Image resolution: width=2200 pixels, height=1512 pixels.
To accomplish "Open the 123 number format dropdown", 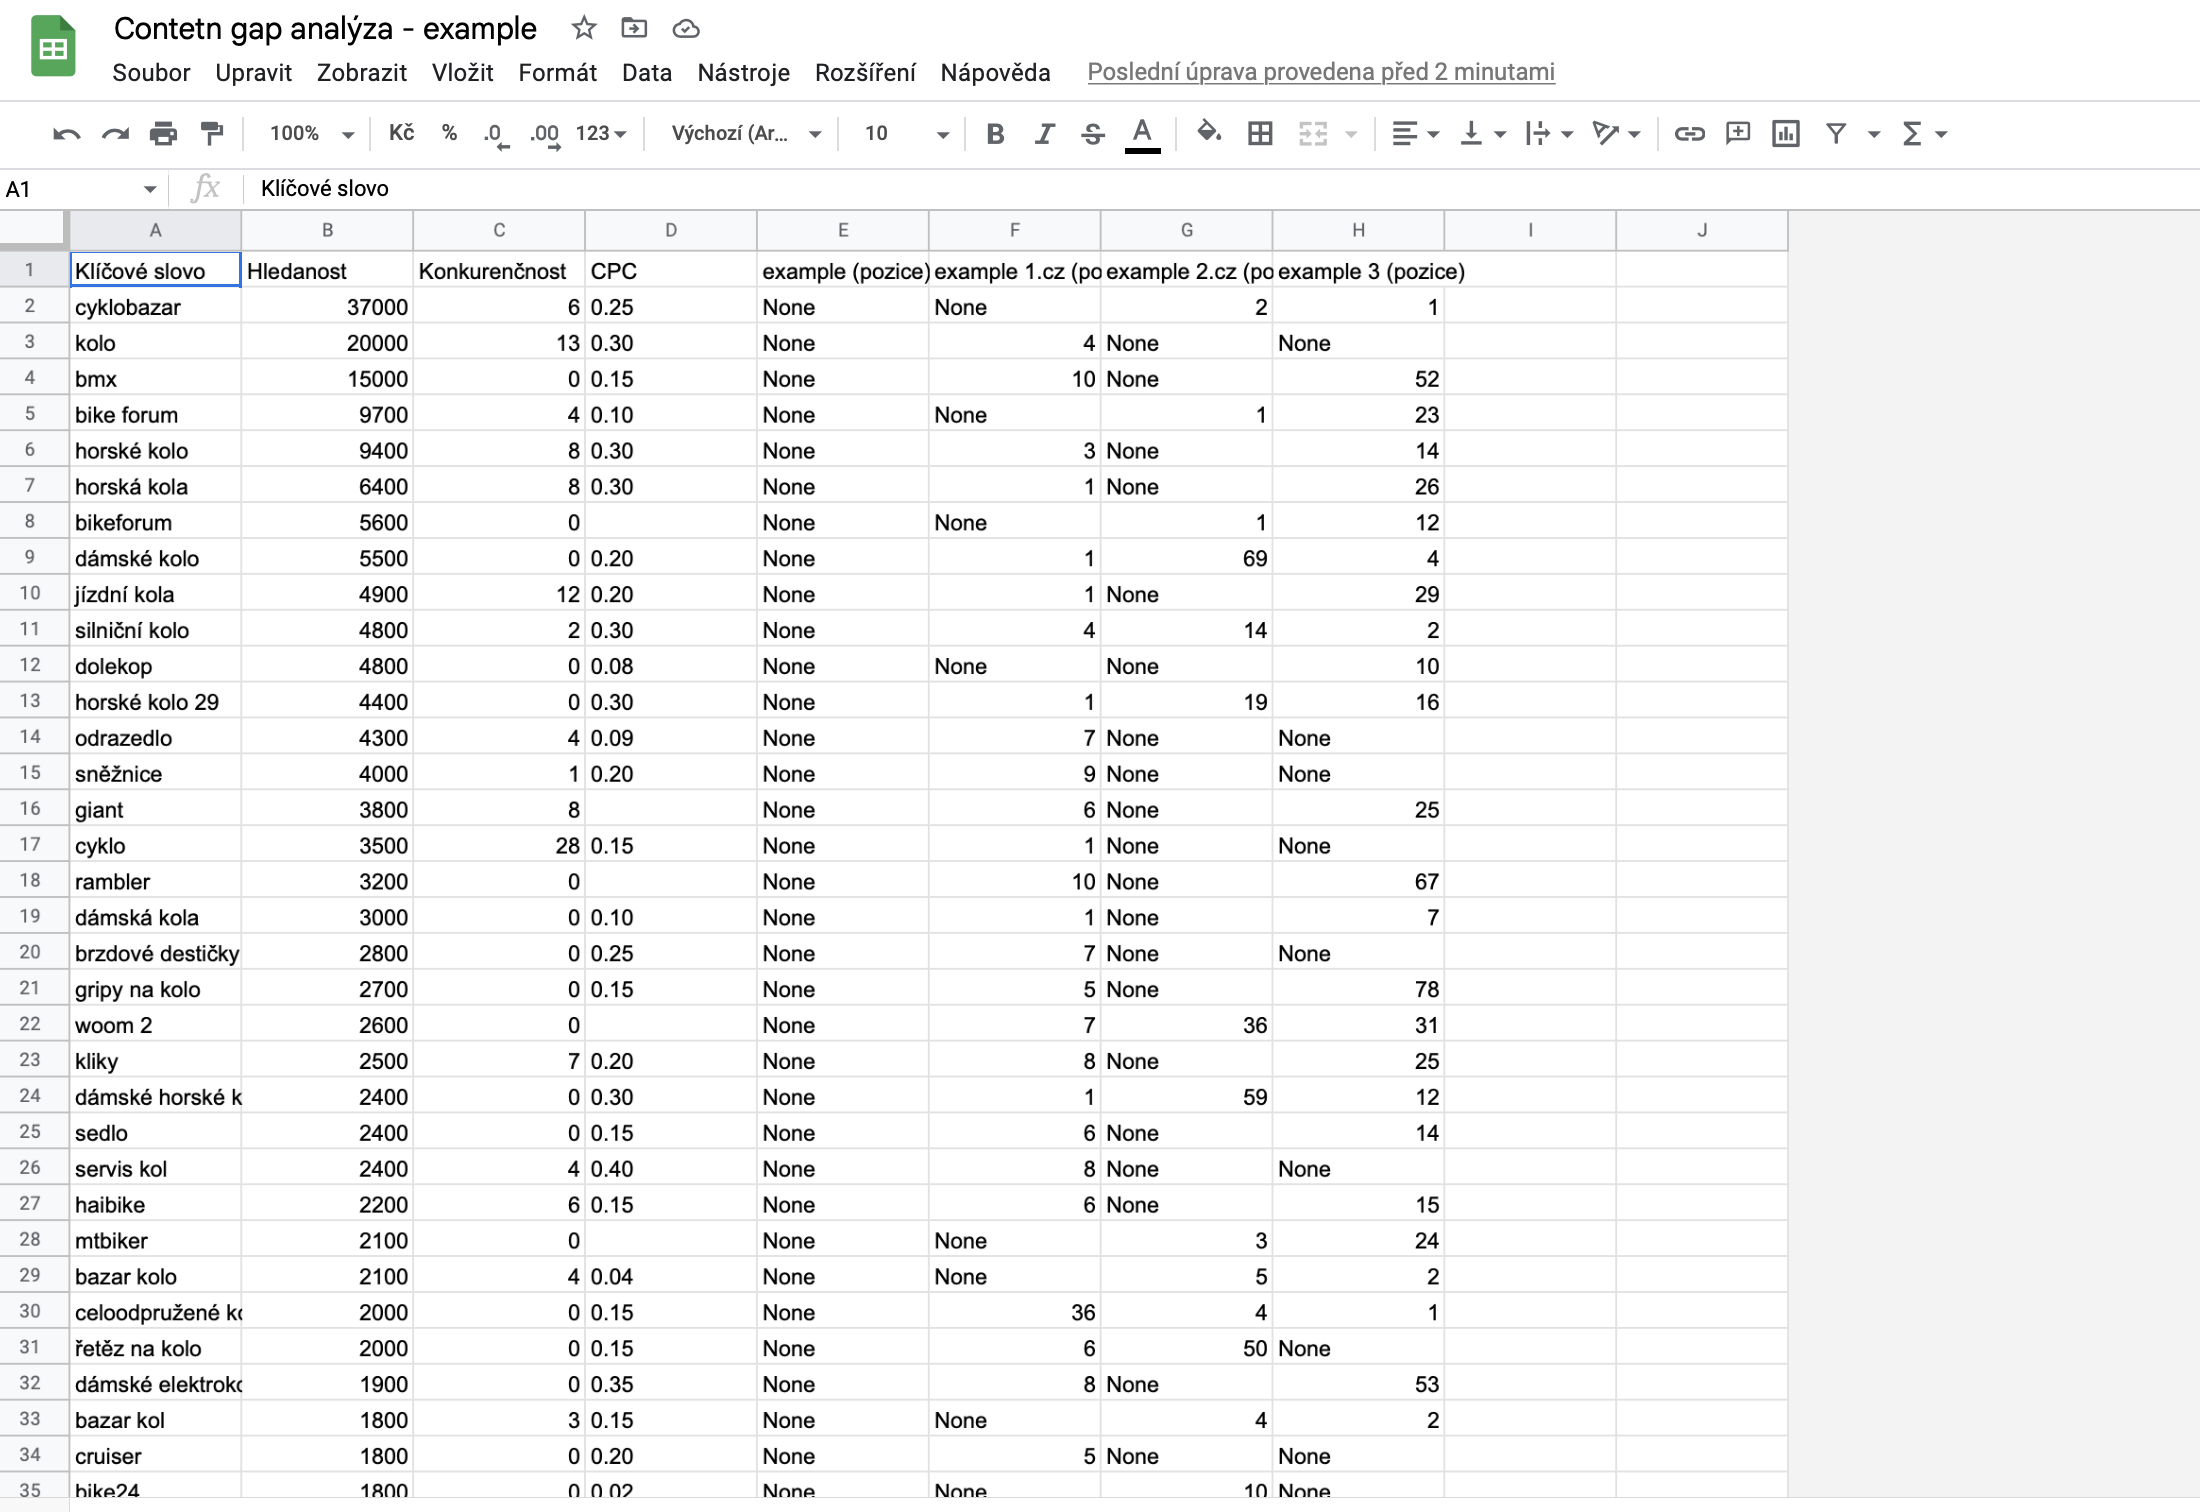I will point(601,134).
